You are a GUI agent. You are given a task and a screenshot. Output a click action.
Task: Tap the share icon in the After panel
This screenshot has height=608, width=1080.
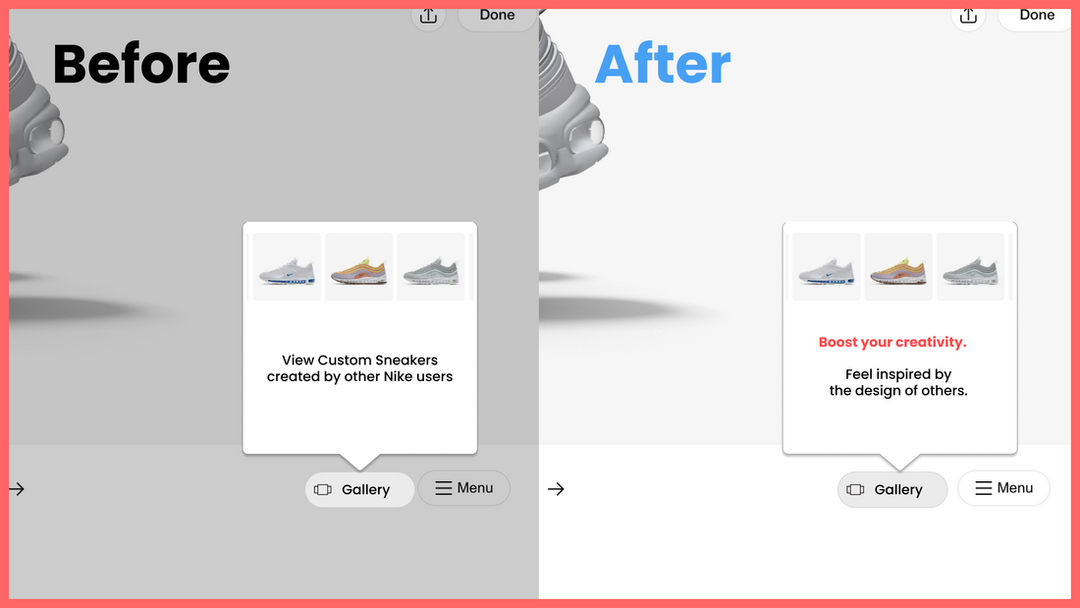(x=968, y=16)
